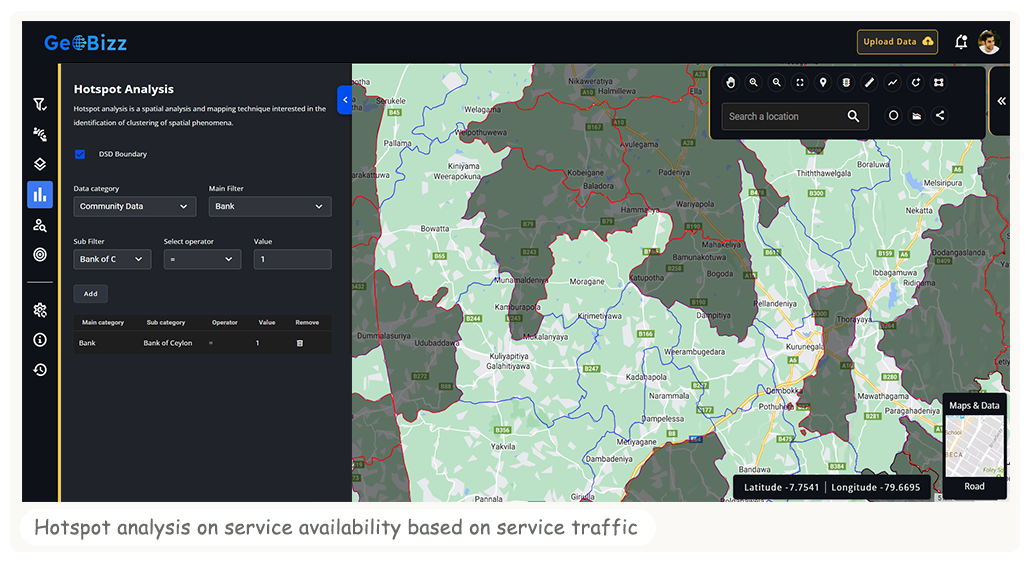Click the Add filter button

click(x=91, y=294)
